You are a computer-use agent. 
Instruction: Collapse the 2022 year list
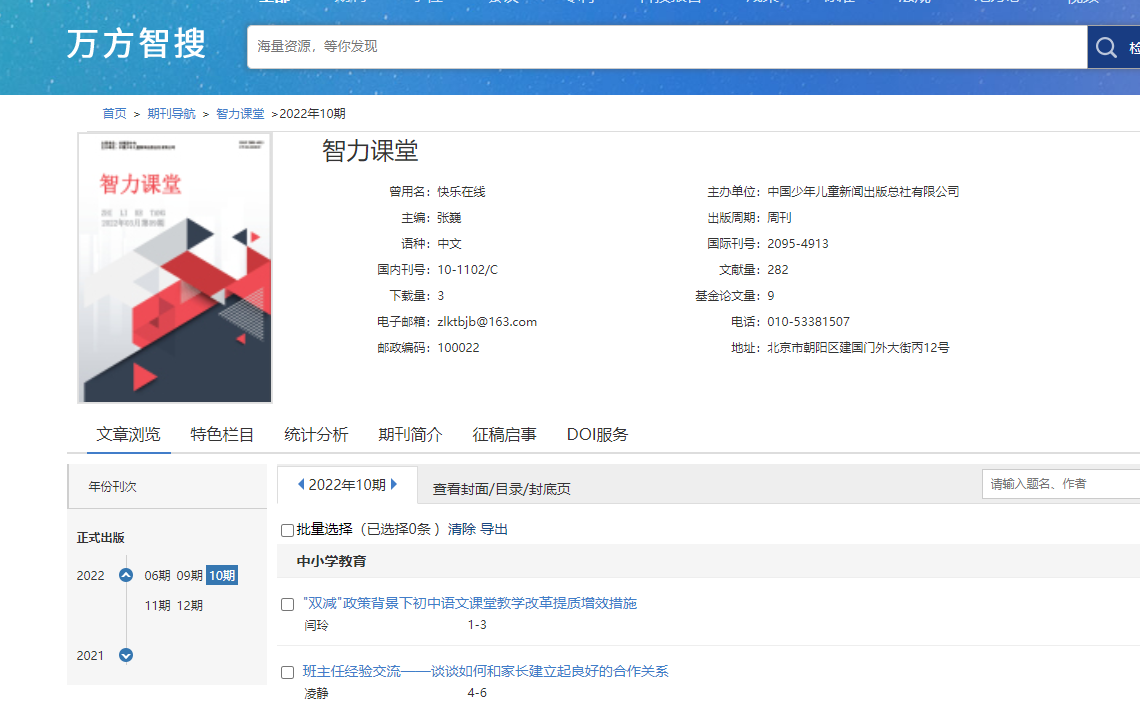tap(126, 575)
